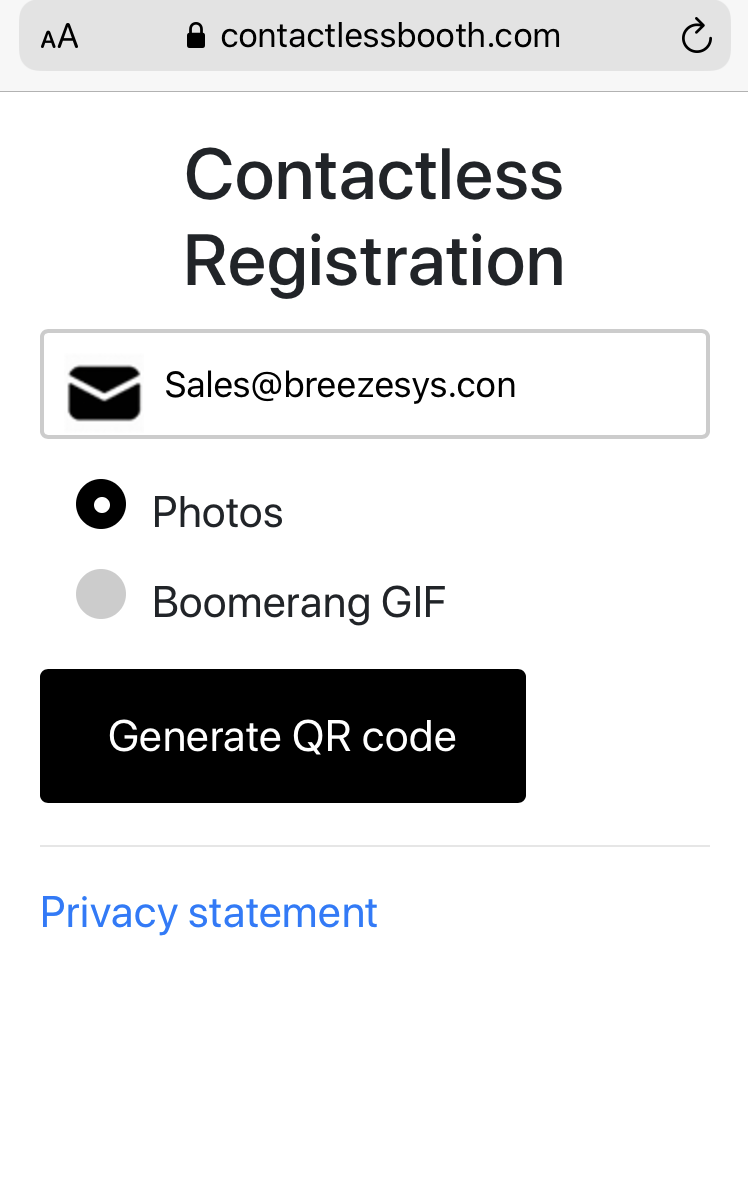The image size is (748, 1195).
Task: Reload the page with the refresh icon
Action: 696,36
